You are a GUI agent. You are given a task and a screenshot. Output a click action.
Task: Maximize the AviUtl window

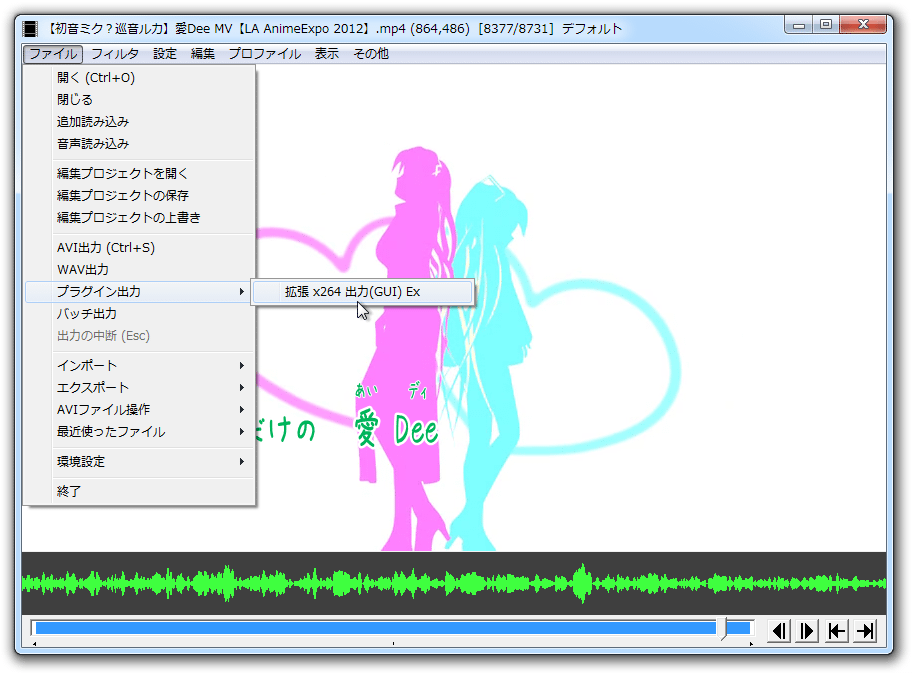[826, 25]
